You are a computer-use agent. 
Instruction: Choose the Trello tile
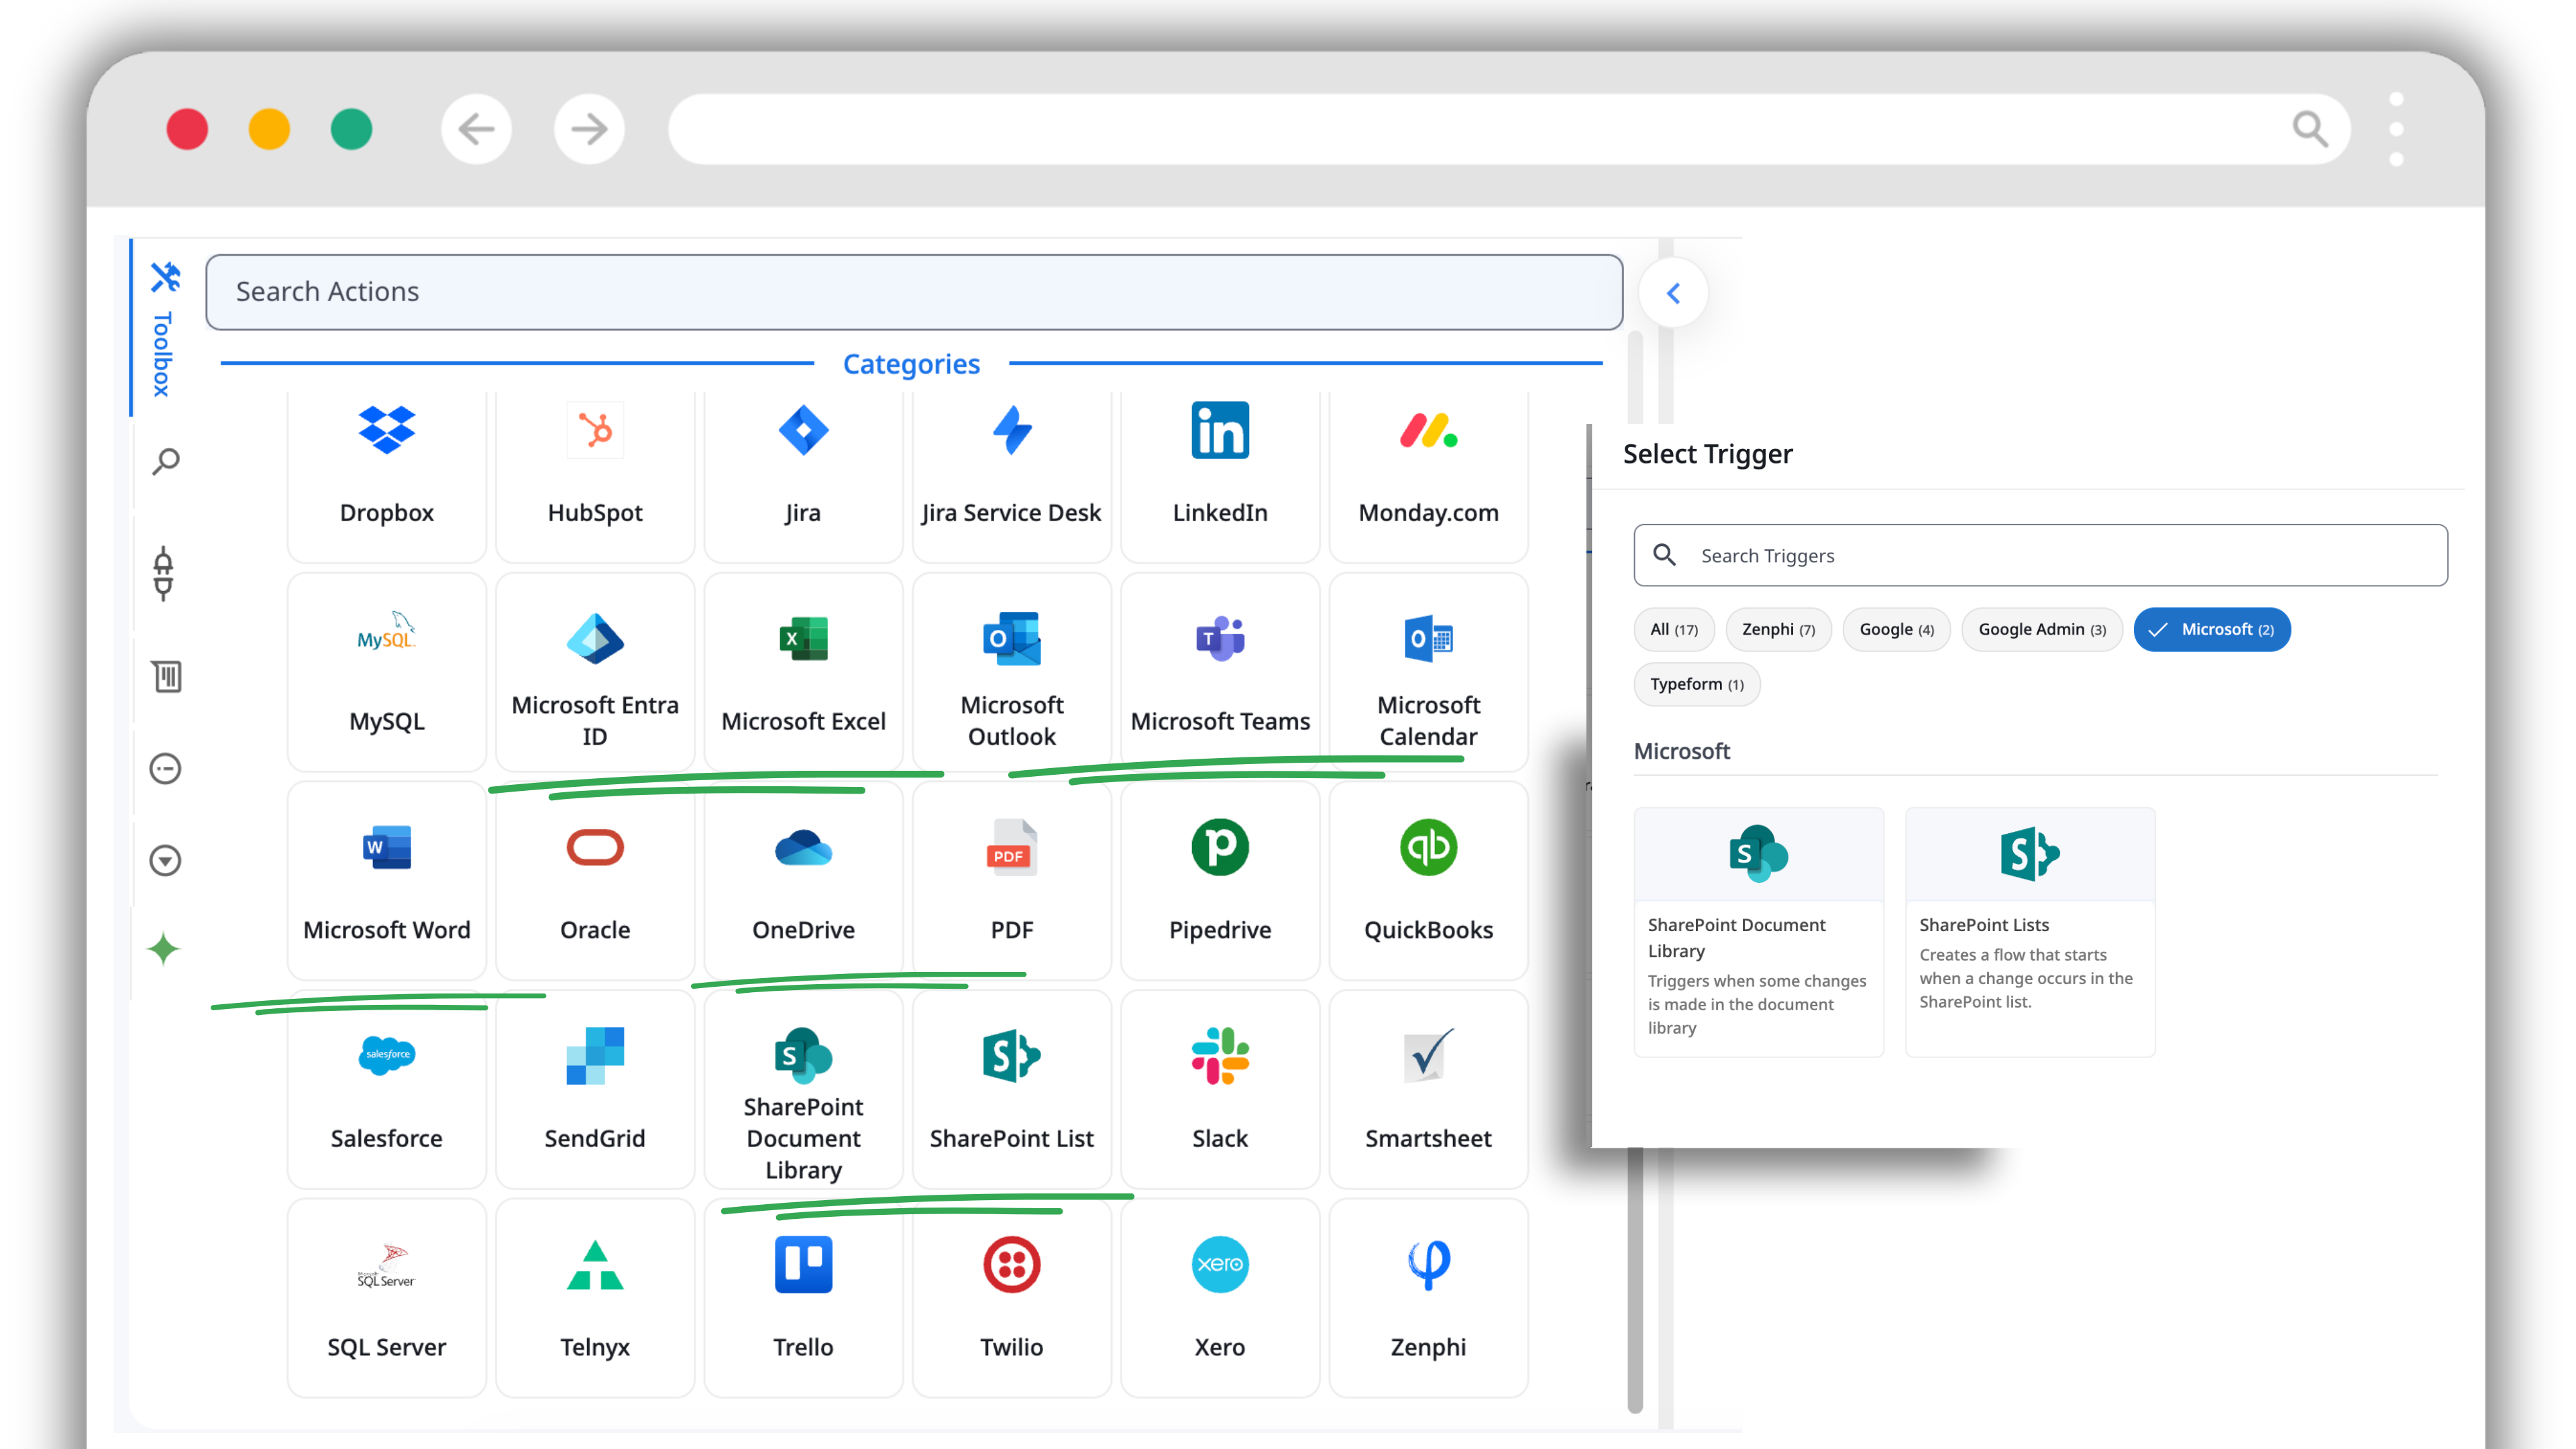click(803, 1298)
